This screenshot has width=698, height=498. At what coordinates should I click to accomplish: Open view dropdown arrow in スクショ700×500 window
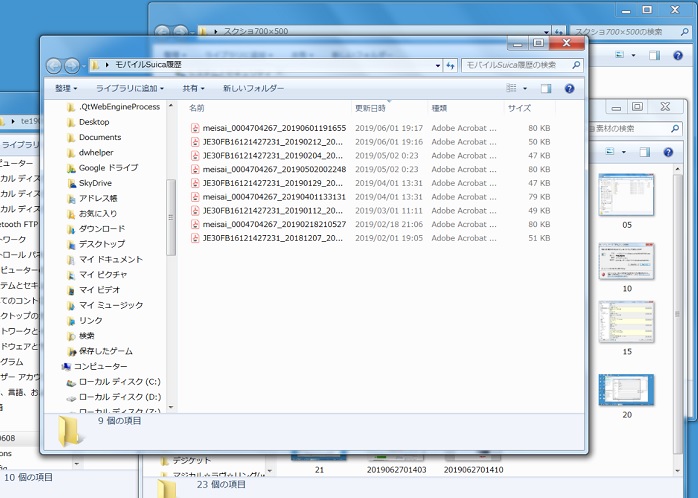(x=633, y=56)
